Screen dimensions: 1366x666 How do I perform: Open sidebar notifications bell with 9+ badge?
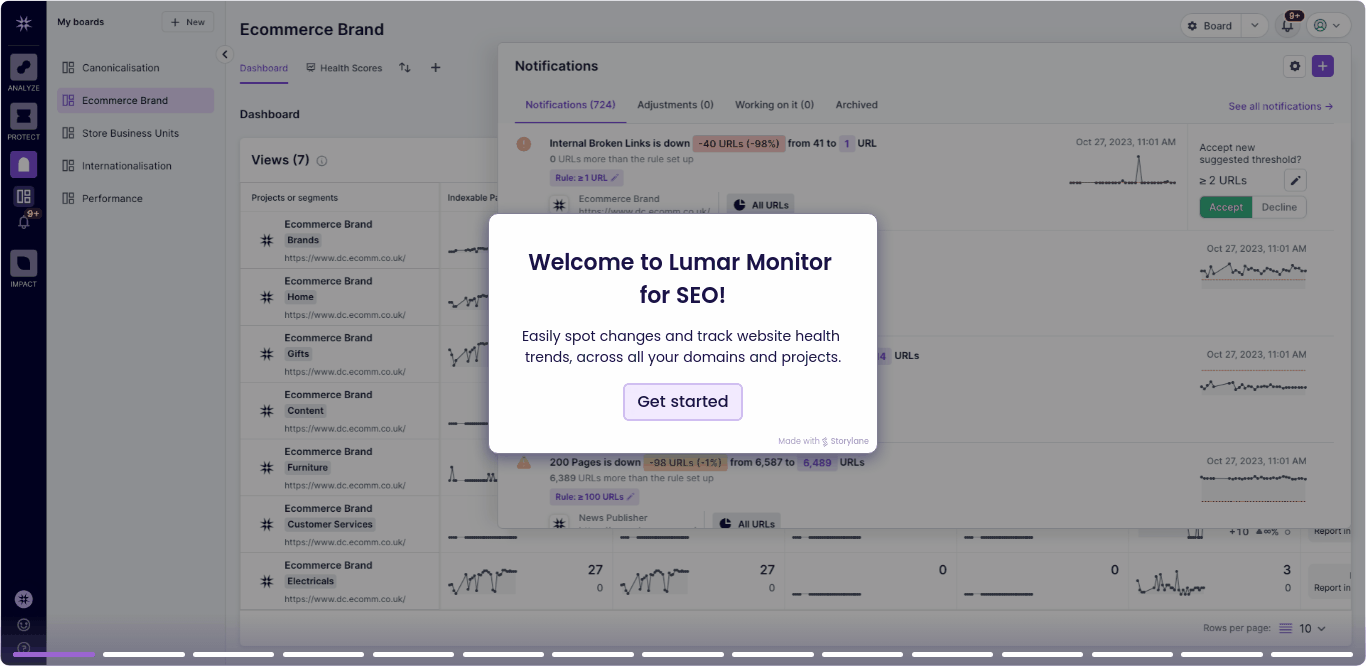(24, 222)
